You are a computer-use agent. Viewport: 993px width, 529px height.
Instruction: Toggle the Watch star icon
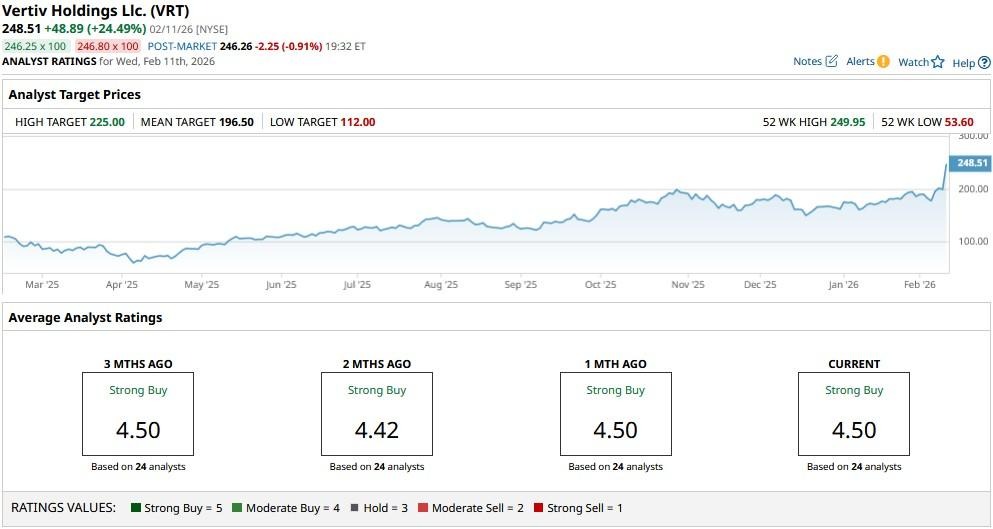click(938, 62)
